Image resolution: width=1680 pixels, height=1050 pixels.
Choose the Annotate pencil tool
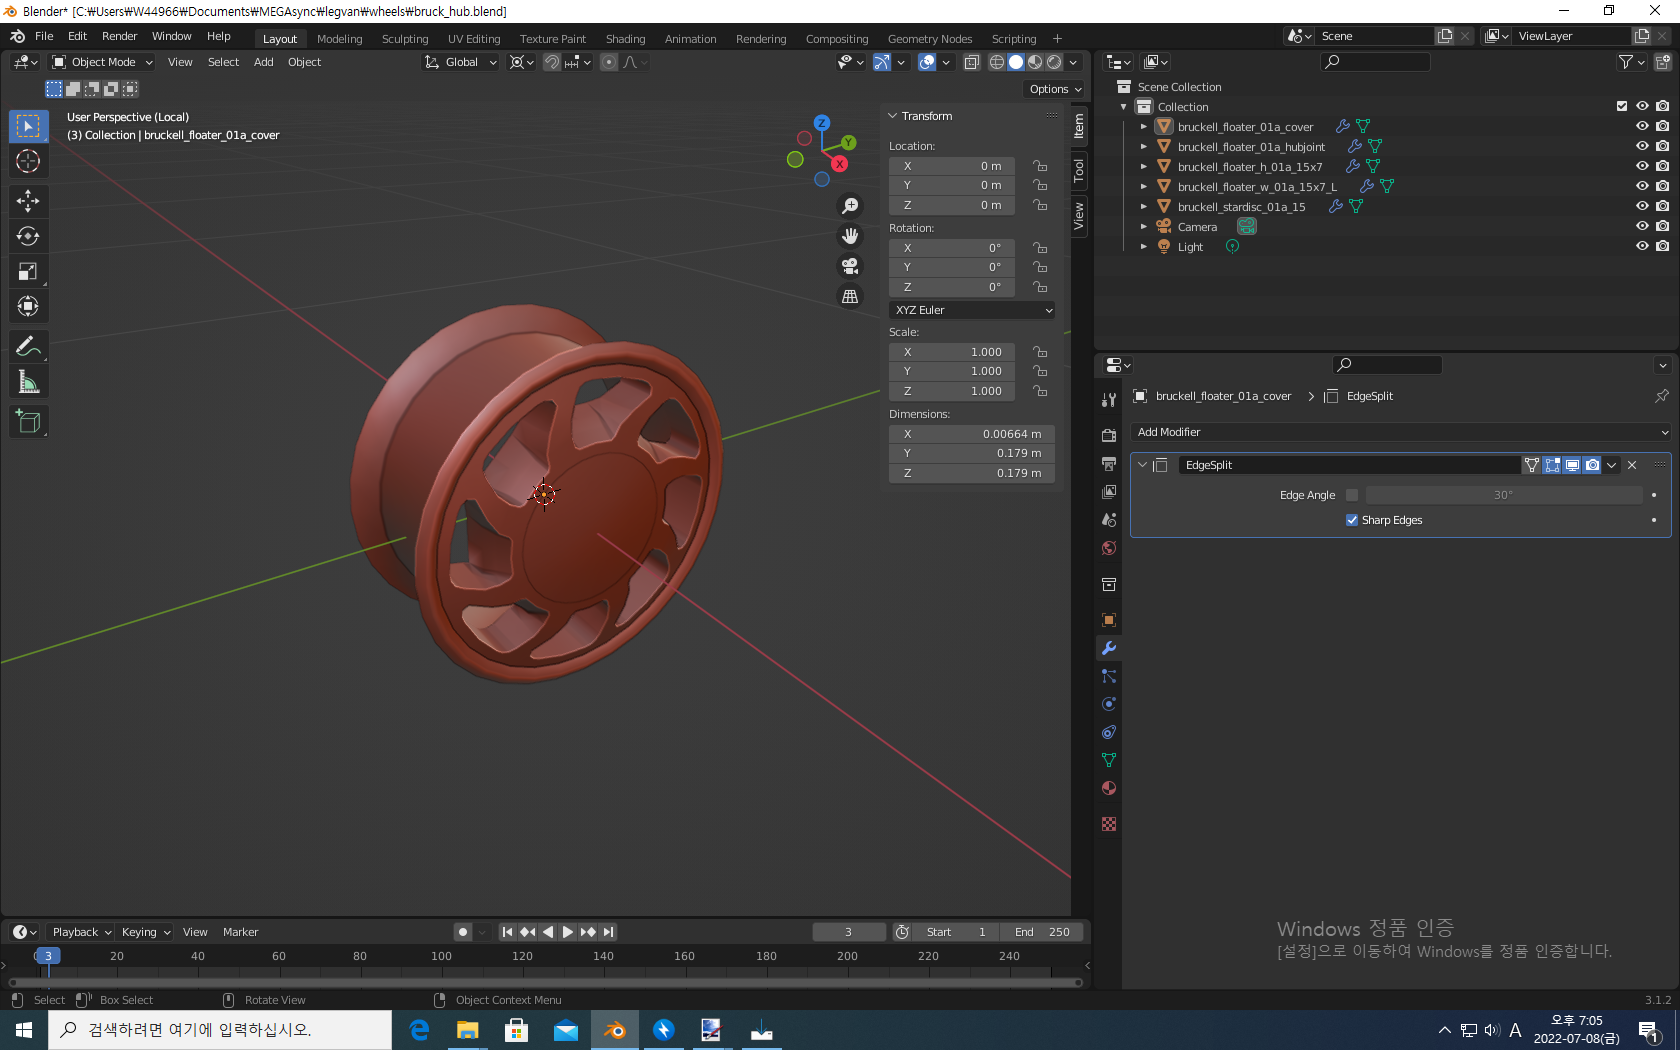(28, 346)
